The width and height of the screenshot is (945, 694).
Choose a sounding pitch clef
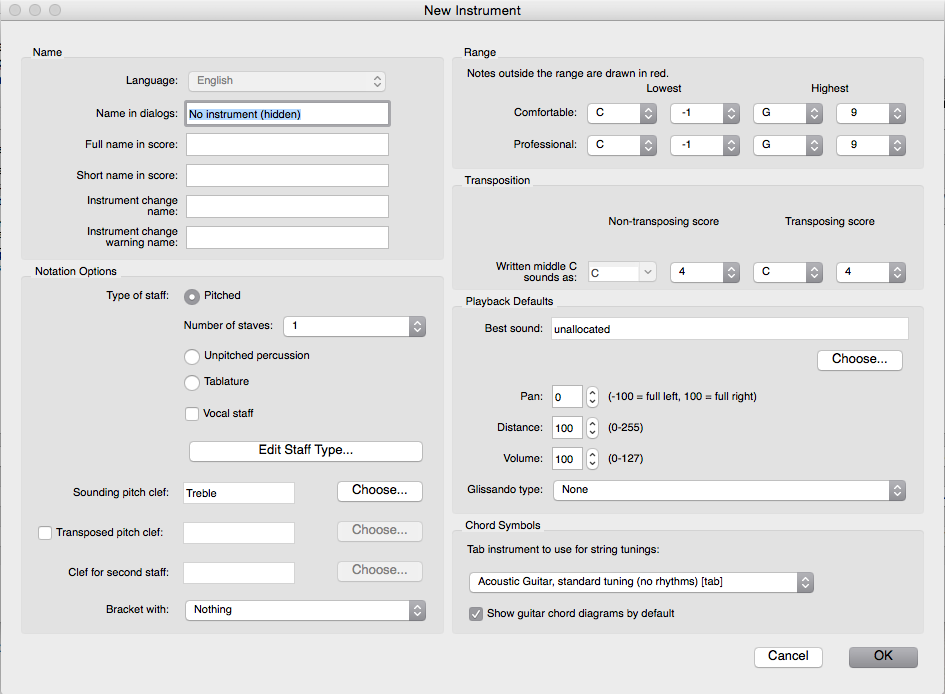point(379,491)
